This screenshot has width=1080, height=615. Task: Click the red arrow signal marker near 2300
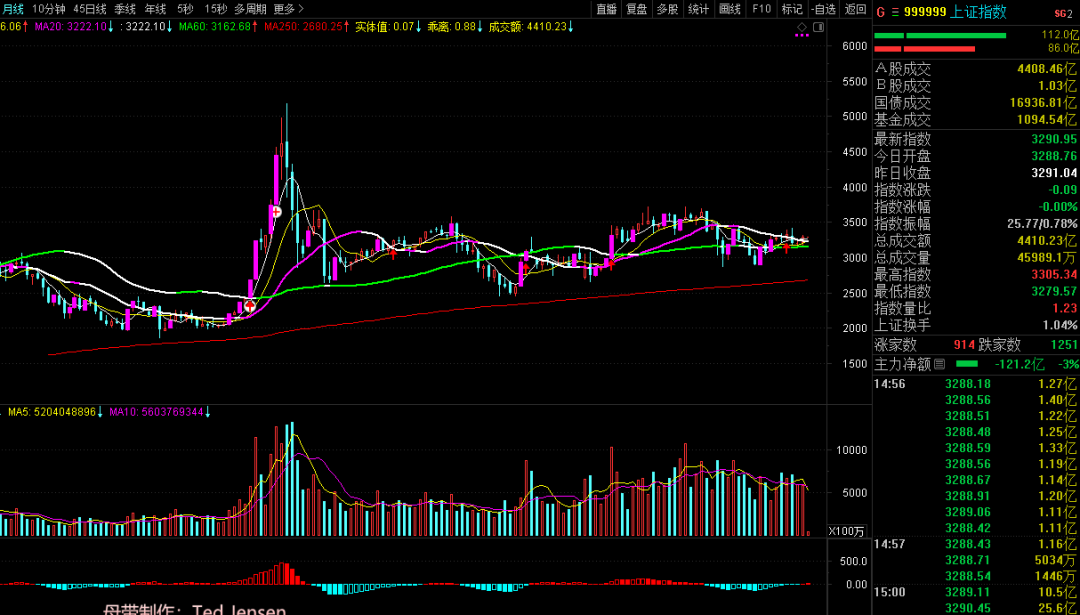click(x=249, y=305)
